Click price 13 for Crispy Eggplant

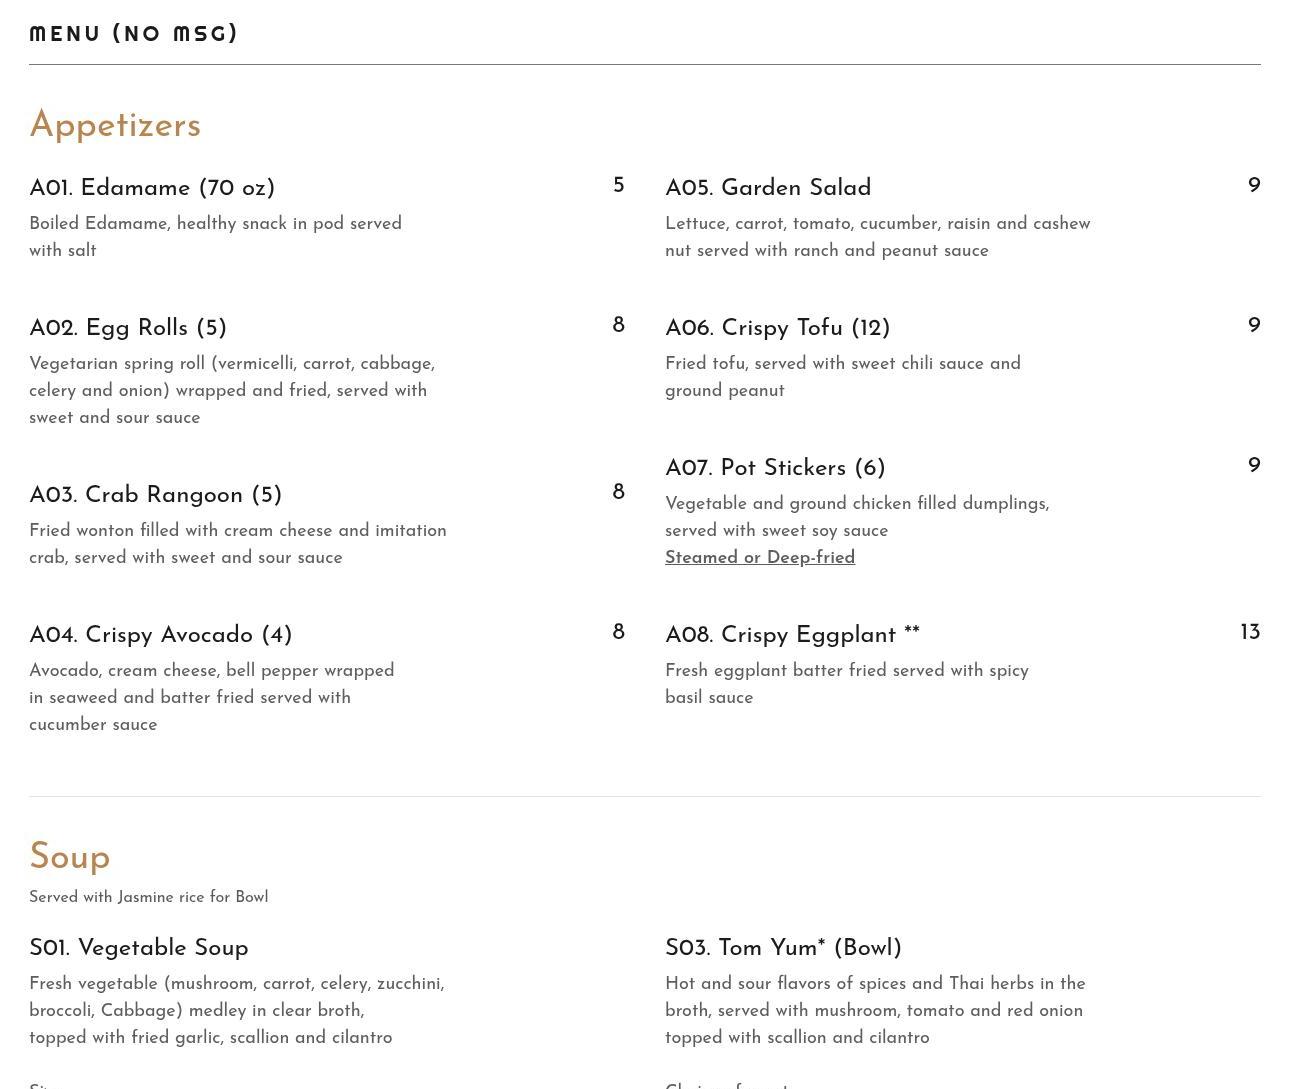point(1250,633)
